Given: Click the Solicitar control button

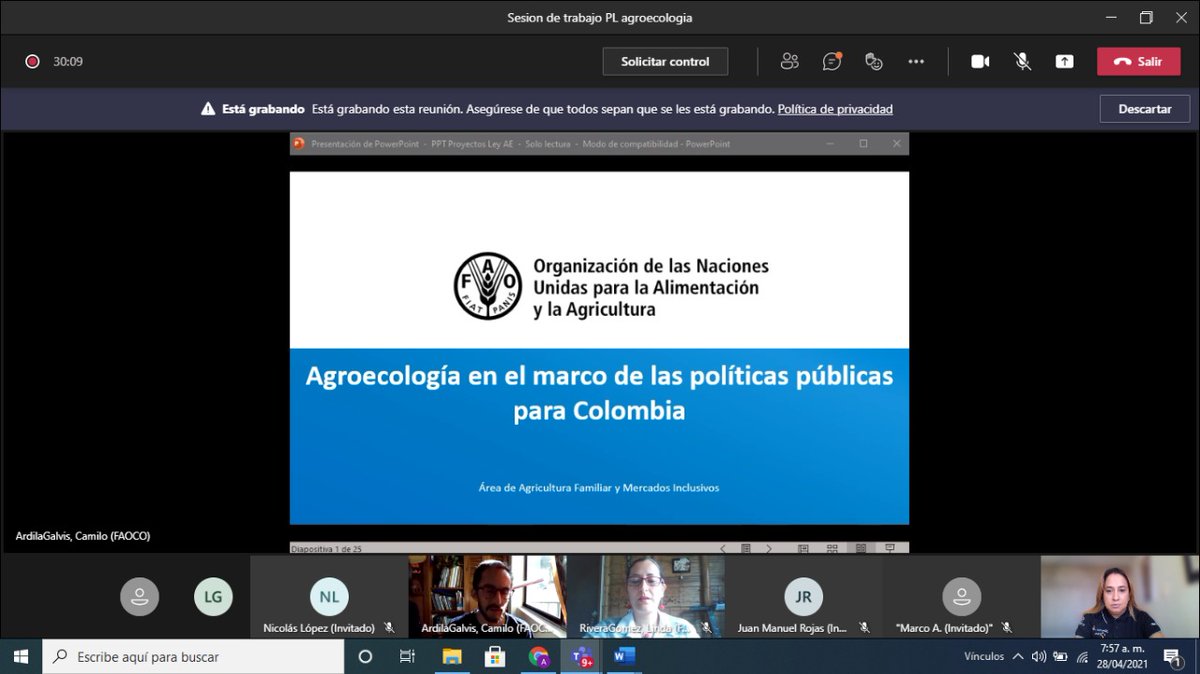Looking at the screenshot, I should [665, 61].
